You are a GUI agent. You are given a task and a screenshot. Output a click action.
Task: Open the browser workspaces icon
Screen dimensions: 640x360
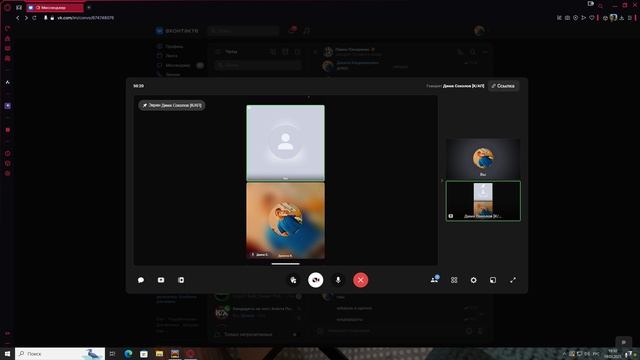(x=19, y=7)
